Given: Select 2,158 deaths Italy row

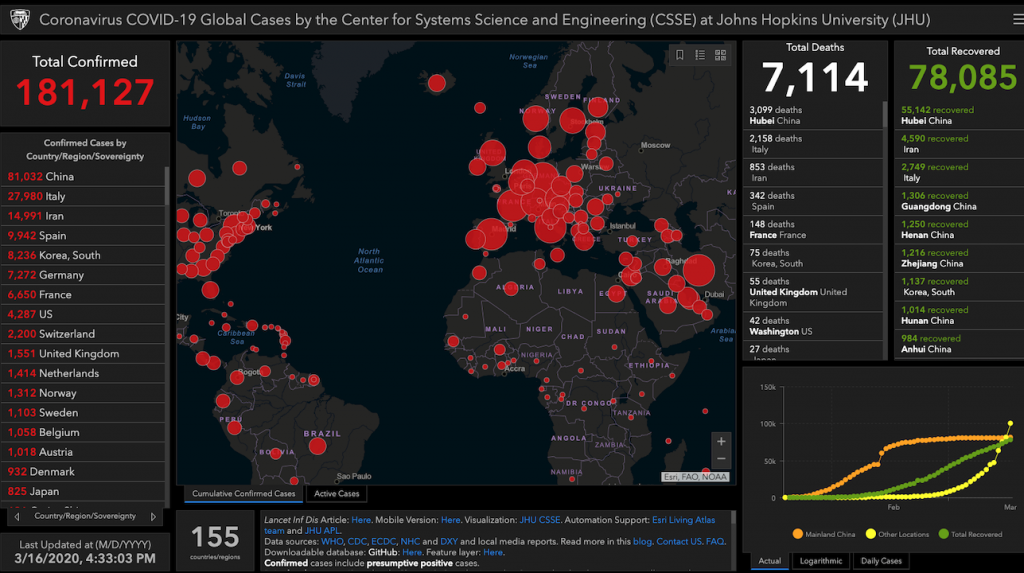Looking at the screenshot, I should (812, 144).
